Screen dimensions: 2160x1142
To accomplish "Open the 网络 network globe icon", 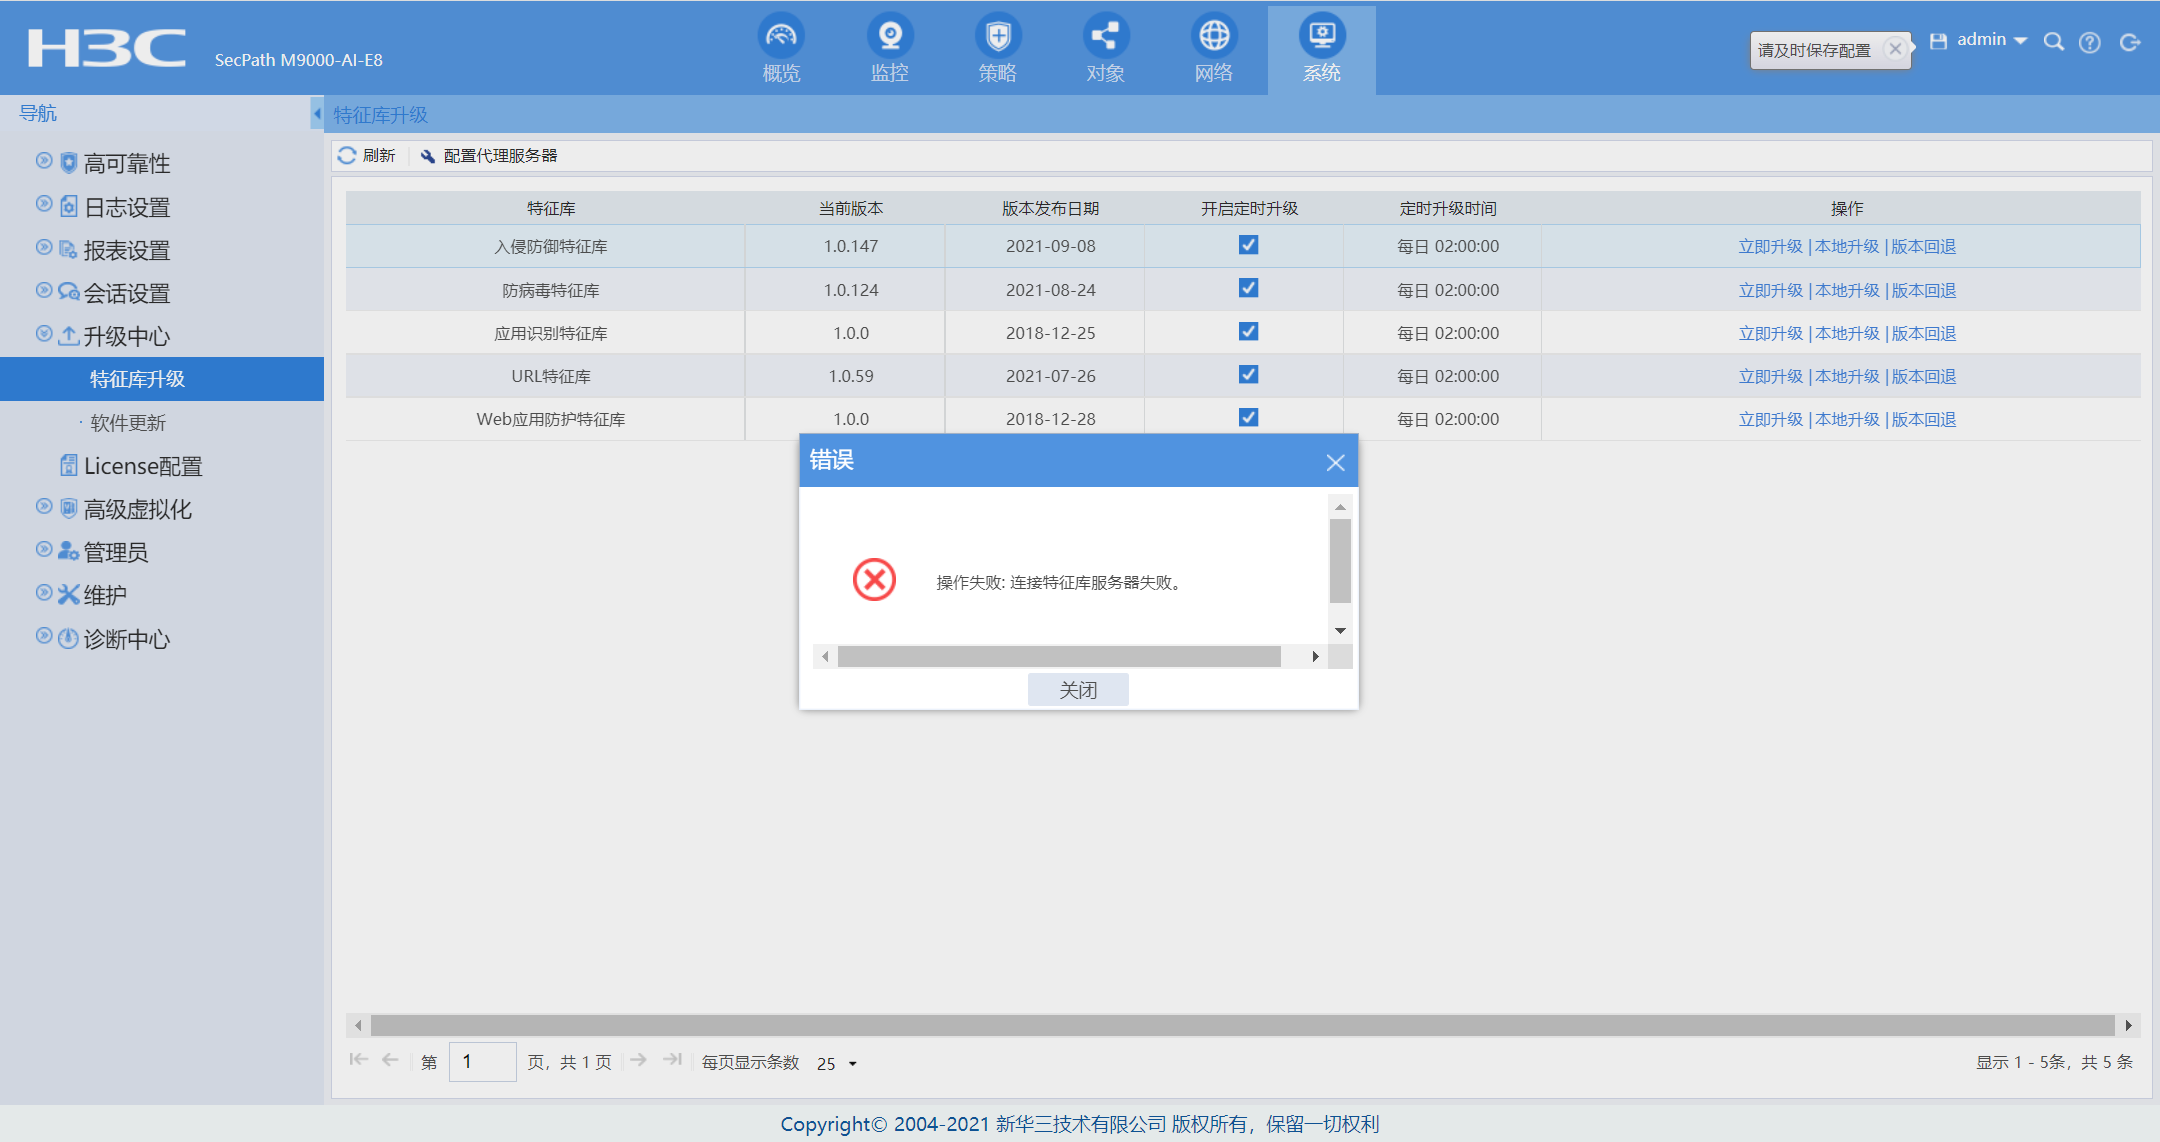I will [x=1213, y=37].
